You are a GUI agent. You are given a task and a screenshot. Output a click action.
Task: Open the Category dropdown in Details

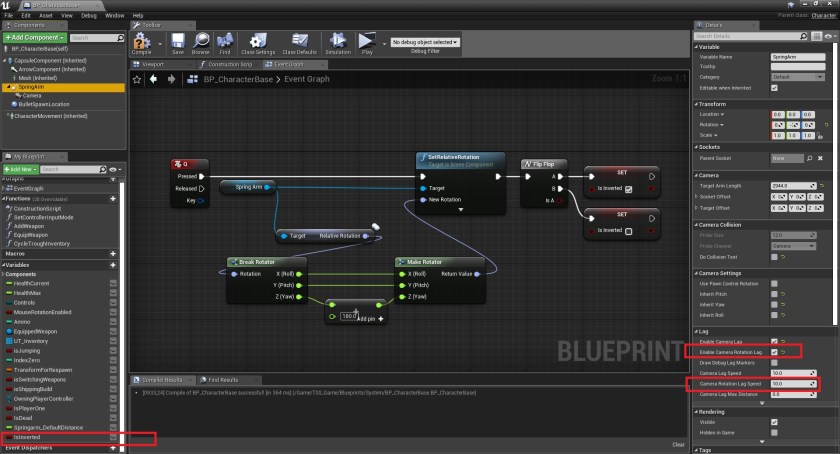pos(794,77)
